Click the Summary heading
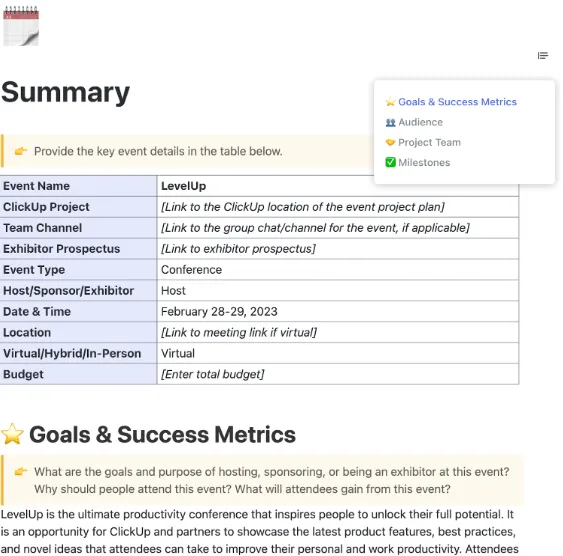563x556 pixels. point(65,92)
